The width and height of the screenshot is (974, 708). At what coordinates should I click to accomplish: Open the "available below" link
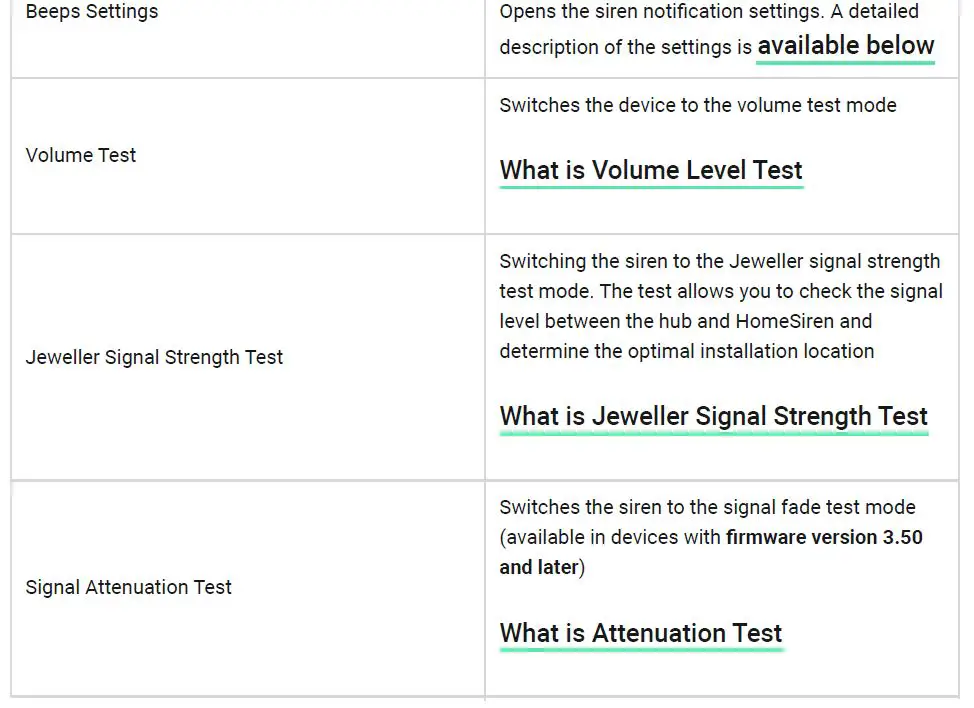click(x=845, y=46)
